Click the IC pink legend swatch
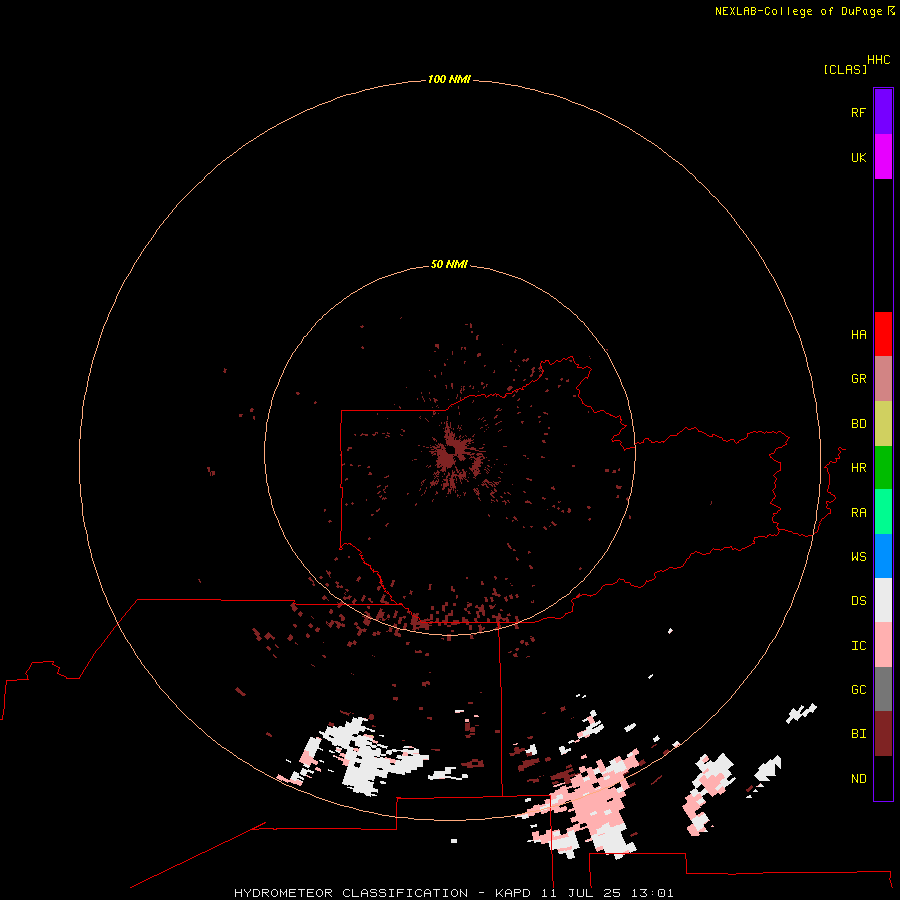Viewport: 900px width, 900px height. 883,645
